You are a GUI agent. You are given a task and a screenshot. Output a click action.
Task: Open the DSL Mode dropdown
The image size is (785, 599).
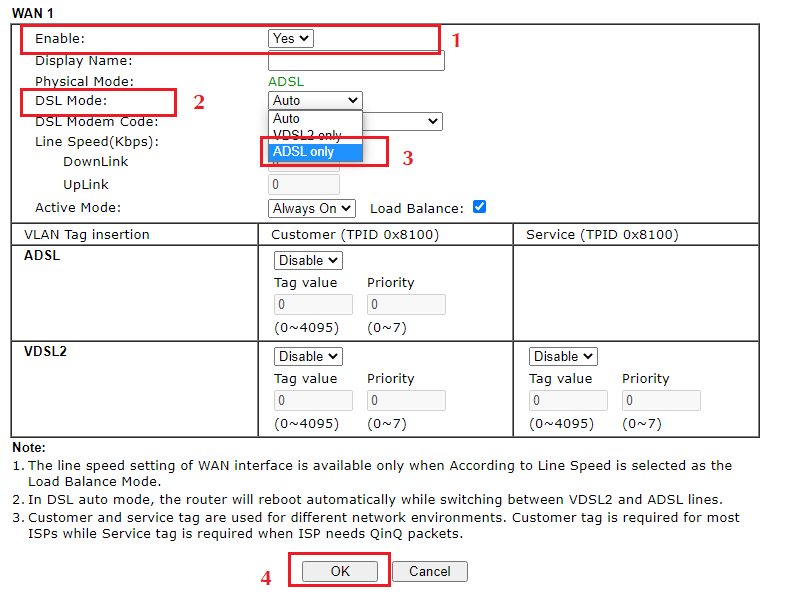(315, 100)
